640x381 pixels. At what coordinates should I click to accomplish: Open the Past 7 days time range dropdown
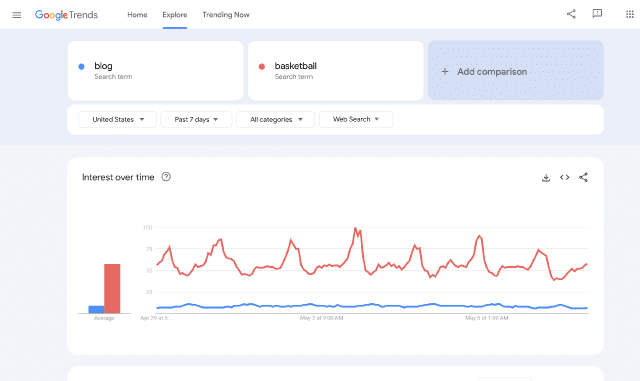coord(196,120)
